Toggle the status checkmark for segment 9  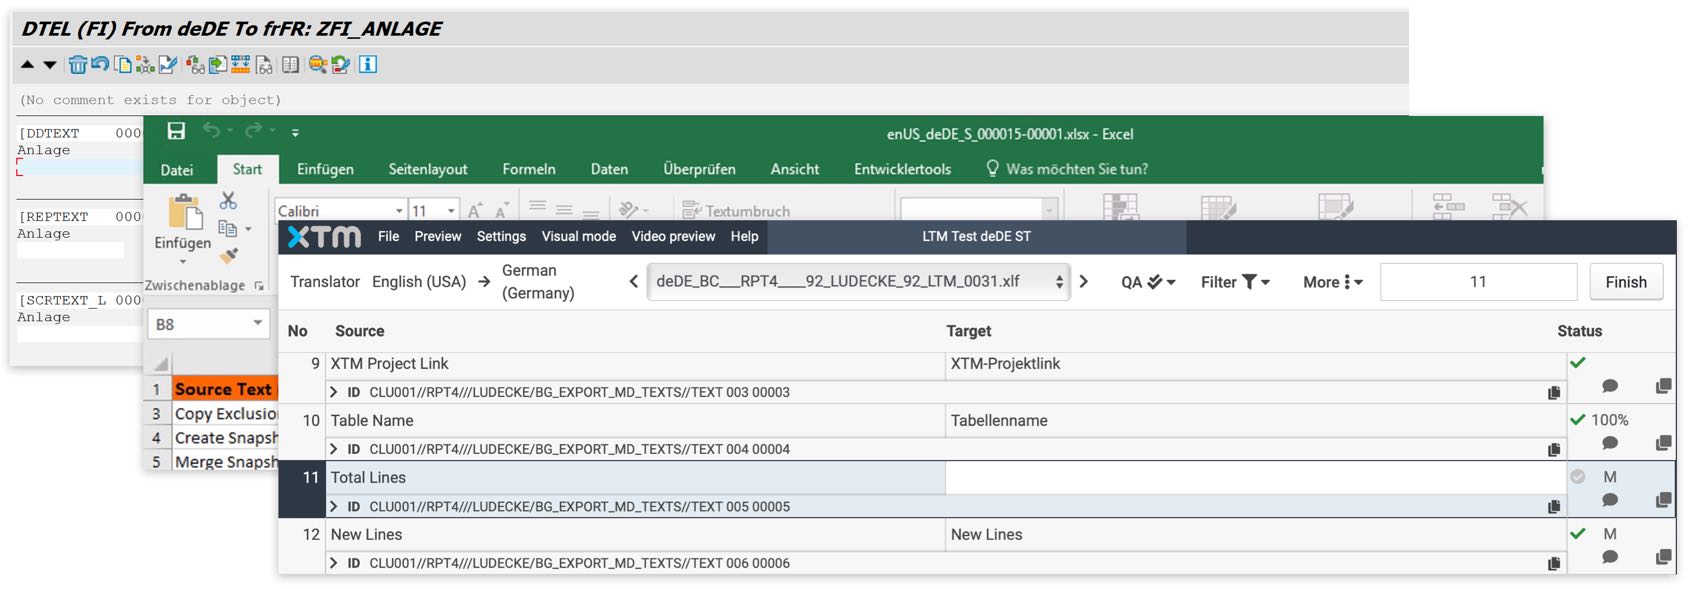[1578, 363]
